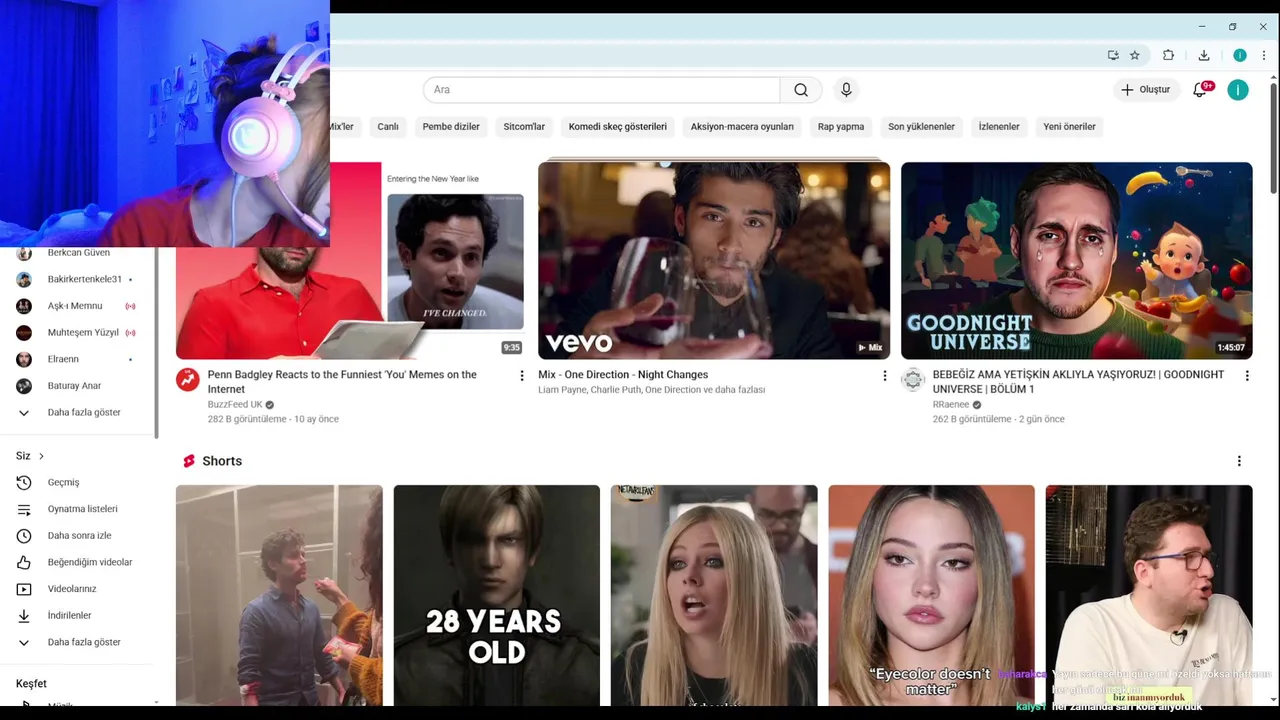Open options for Goodnight Universe video
Image resolution: width=1280 pixels, height=720 pixels.
1247,376
